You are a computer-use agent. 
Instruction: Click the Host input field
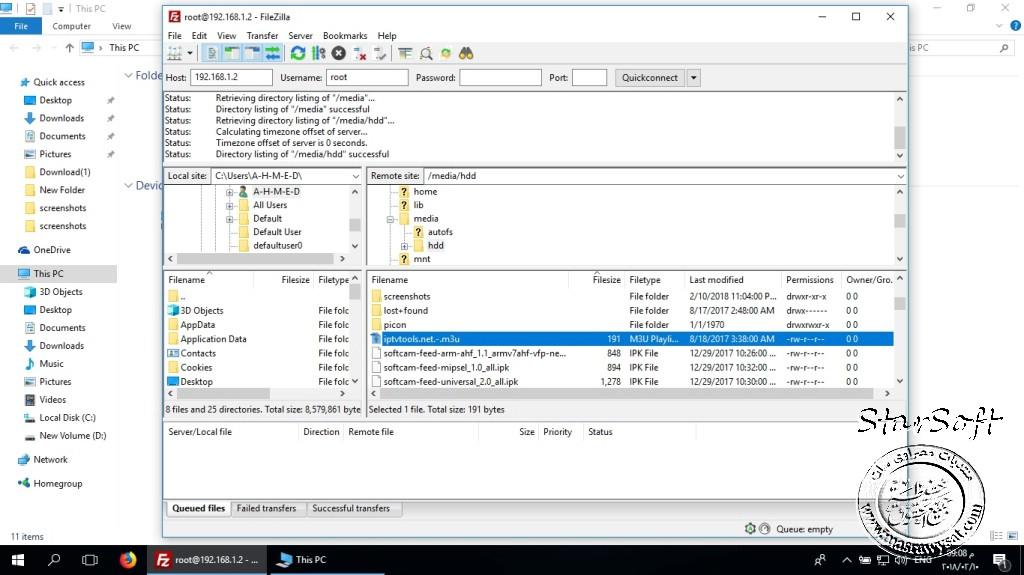tap(231, 77)
